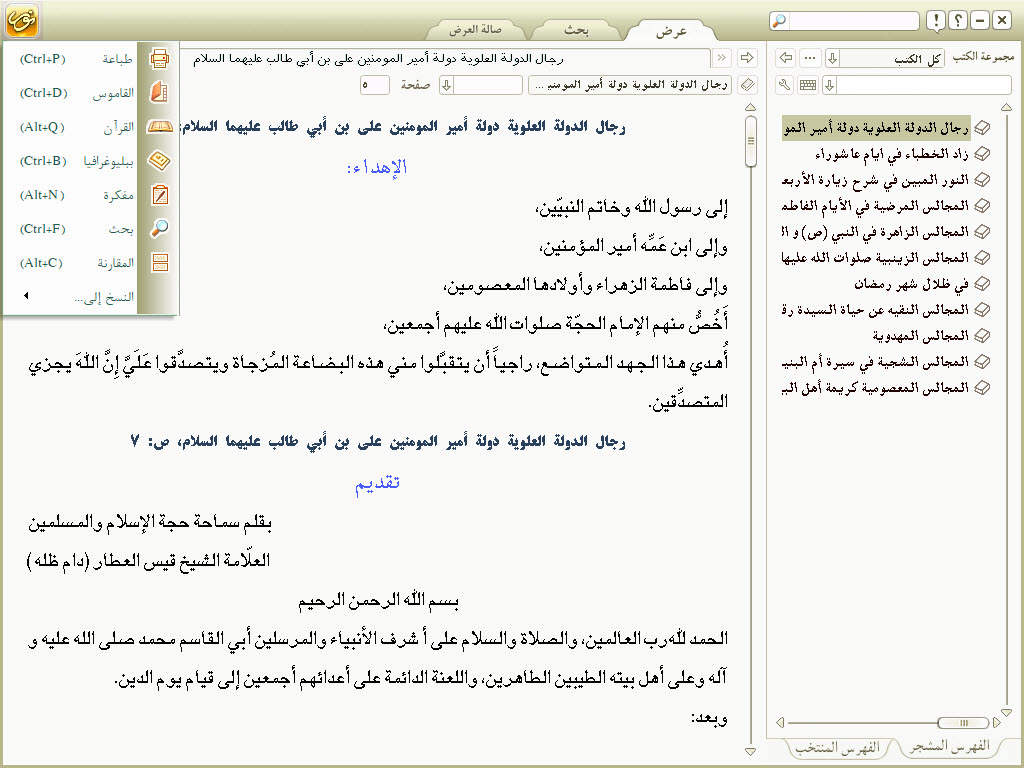Screen dimensions: 1024x768
Task: Click the exclamation mark info button
Action: click(934, 21)
